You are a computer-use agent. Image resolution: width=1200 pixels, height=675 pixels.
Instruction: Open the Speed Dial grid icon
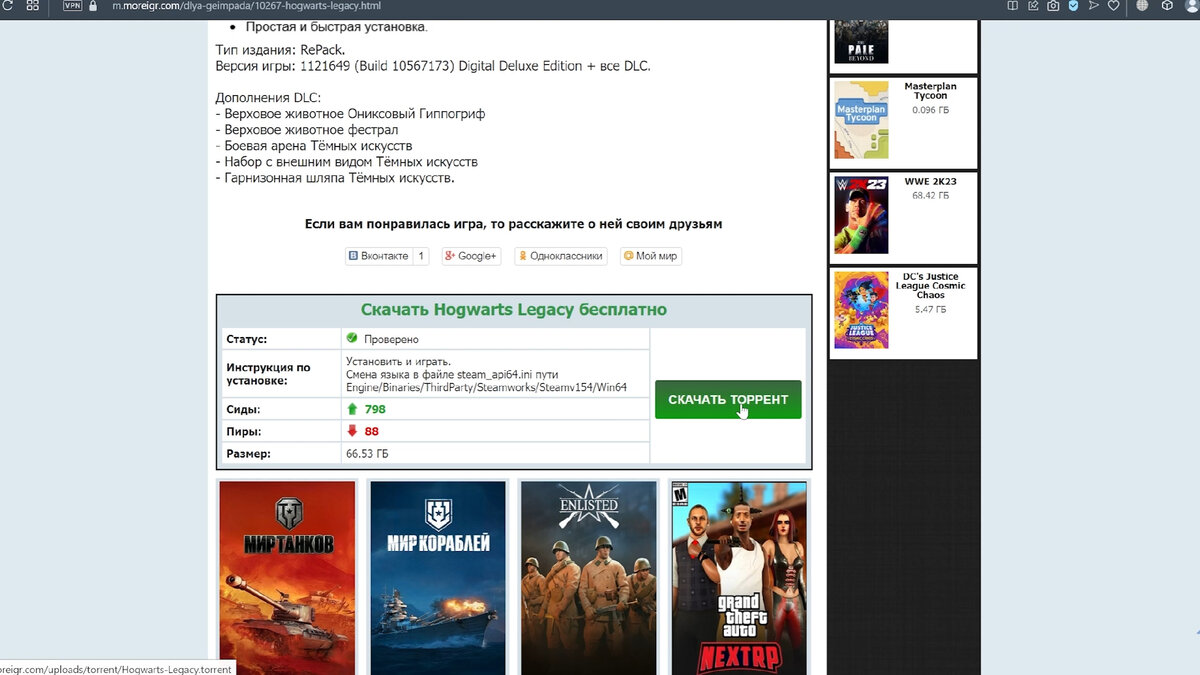[33, 5]
